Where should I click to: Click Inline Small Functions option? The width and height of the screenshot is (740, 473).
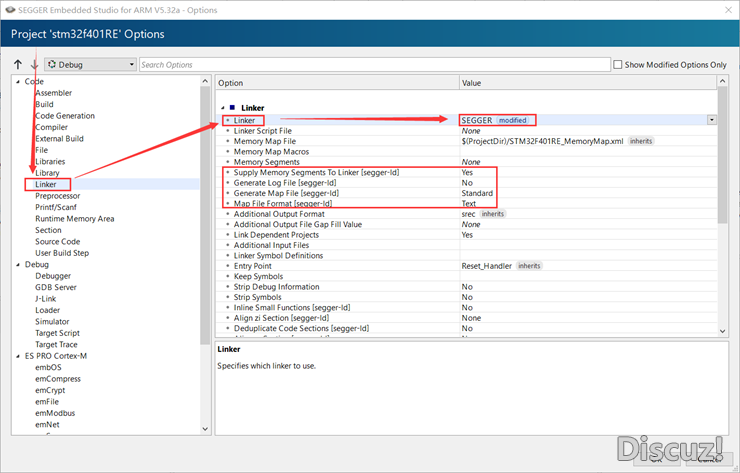(x=292, y=307)
